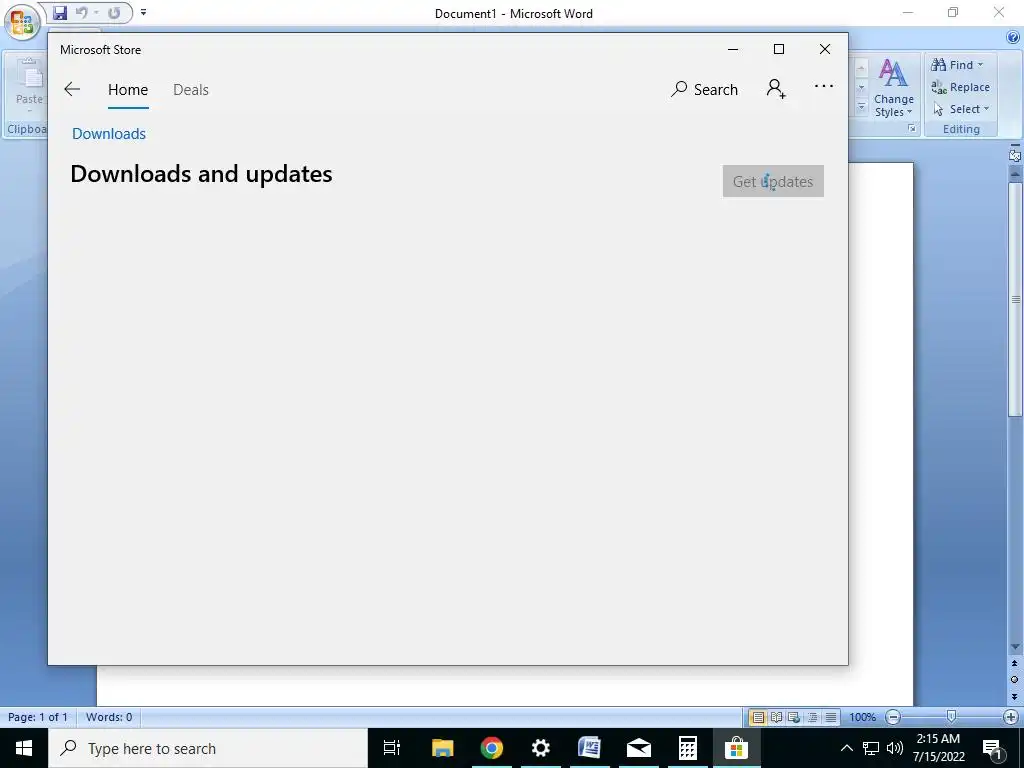Redo with the Quick Access toolbar
The height and width of the screenshot is (768, 1024).
tap(114, 12)
